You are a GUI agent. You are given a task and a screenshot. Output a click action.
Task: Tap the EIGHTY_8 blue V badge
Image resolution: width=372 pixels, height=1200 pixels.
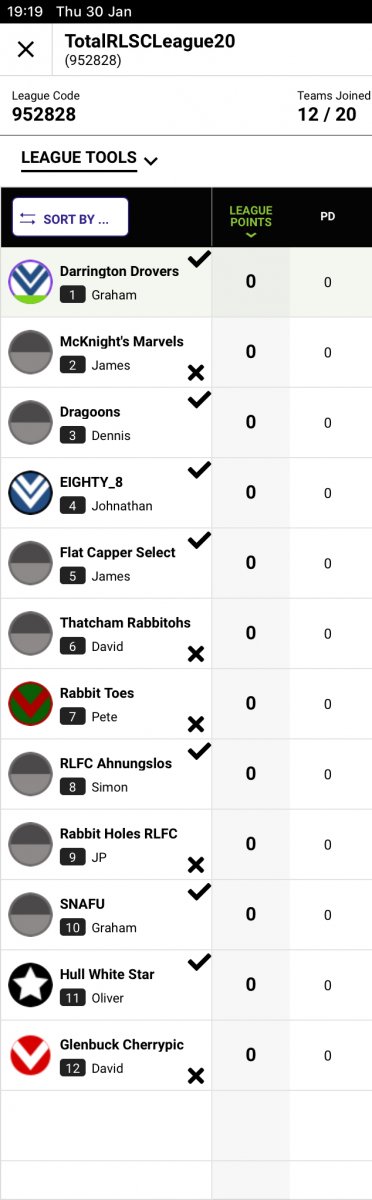tap(30, 493)
